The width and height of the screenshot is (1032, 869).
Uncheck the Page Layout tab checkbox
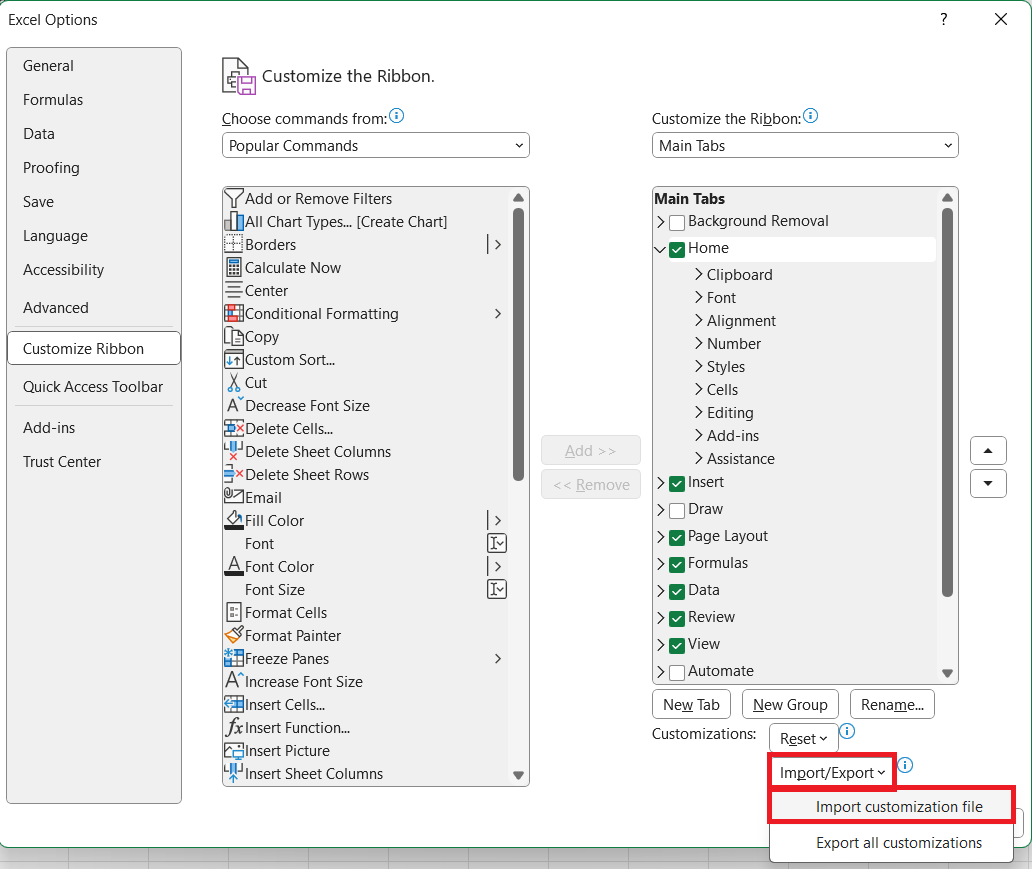(x=677, y=538)
